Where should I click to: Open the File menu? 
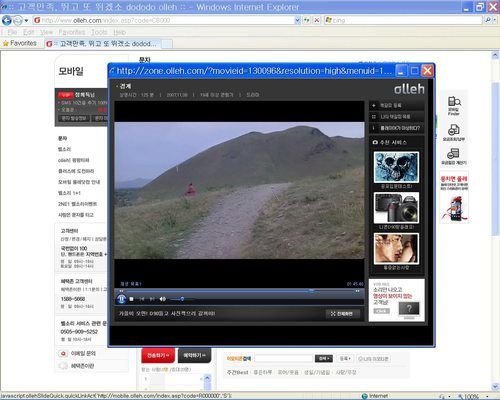[x=12, y=32]
